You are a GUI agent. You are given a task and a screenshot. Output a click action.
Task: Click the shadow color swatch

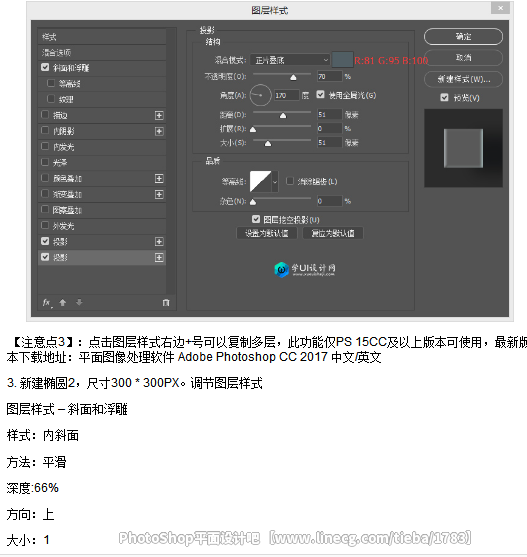(342, 59)
